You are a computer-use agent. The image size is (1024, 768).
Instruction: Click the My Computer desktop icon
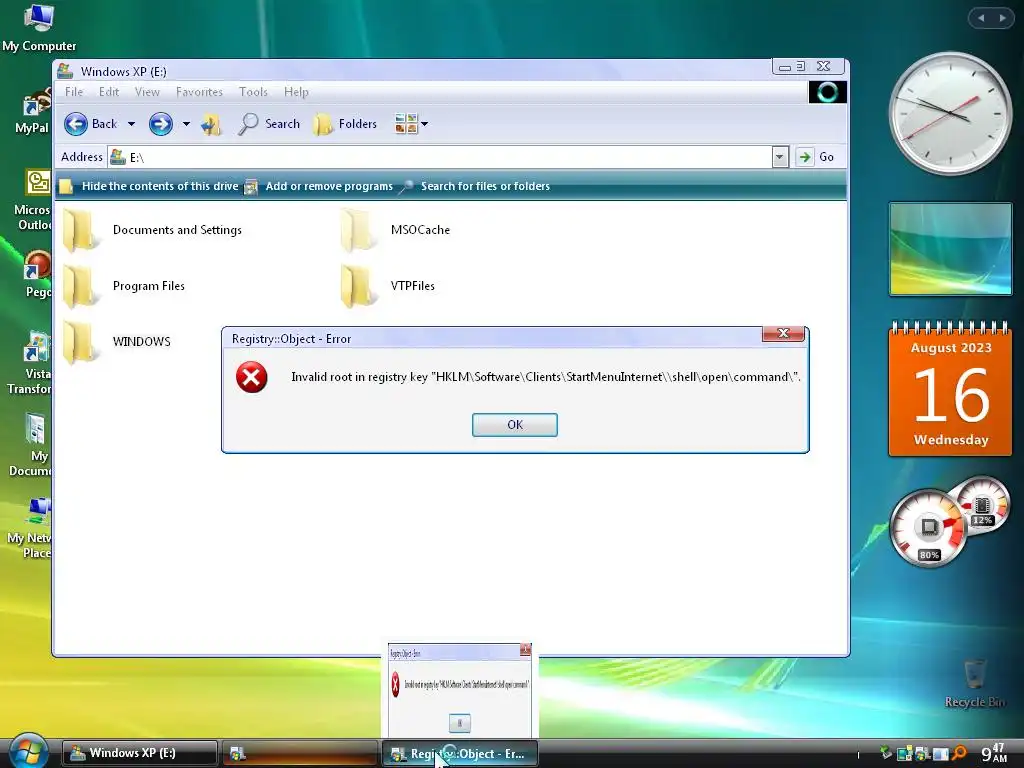[x=39, y=27]
